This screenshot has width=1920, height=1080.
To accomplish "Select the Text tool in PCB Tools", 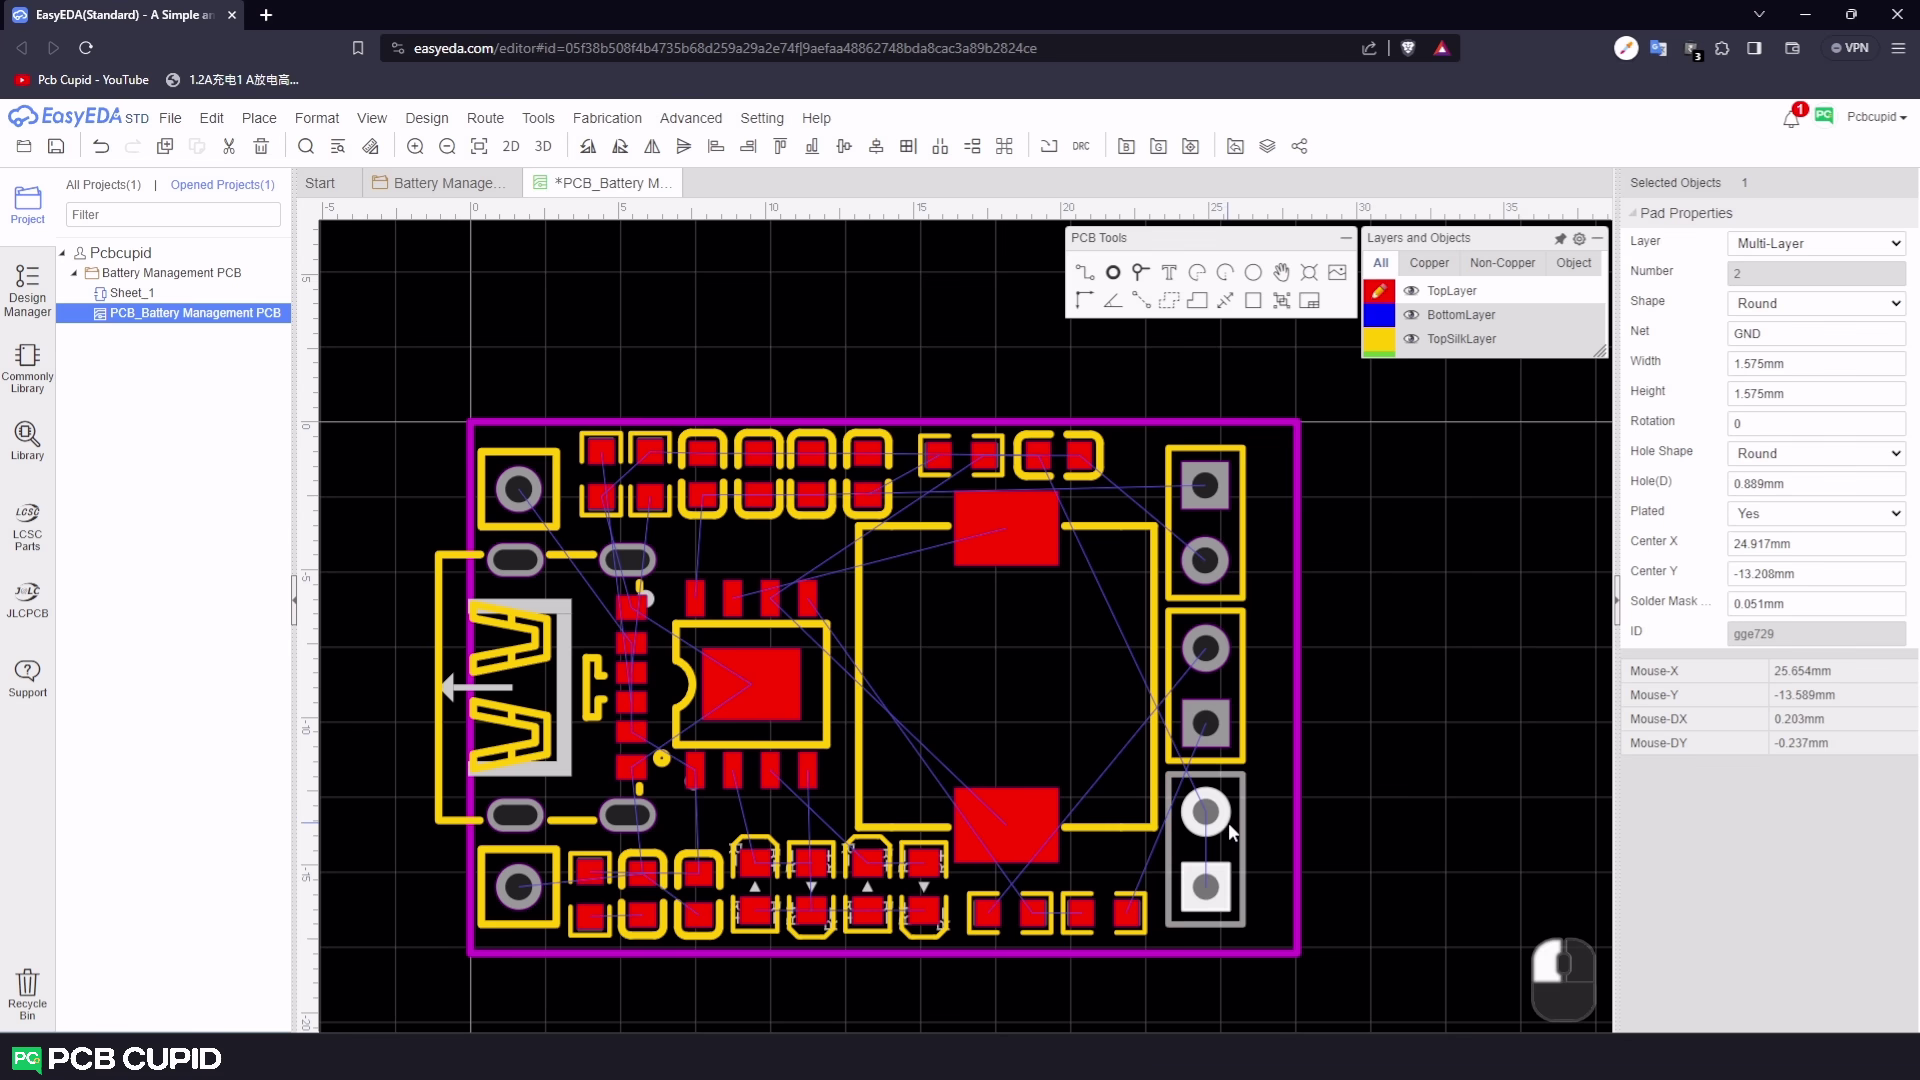I will [x=1168, y=272].
